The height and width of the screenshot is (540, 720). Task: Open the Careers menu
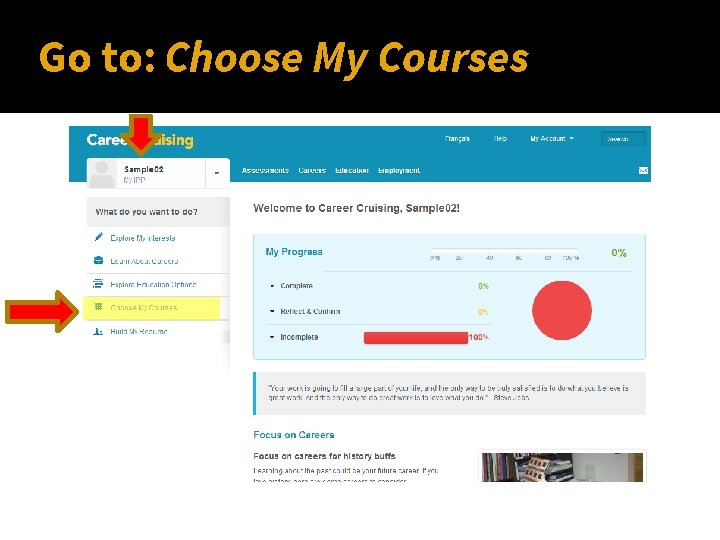click(312, 170)
